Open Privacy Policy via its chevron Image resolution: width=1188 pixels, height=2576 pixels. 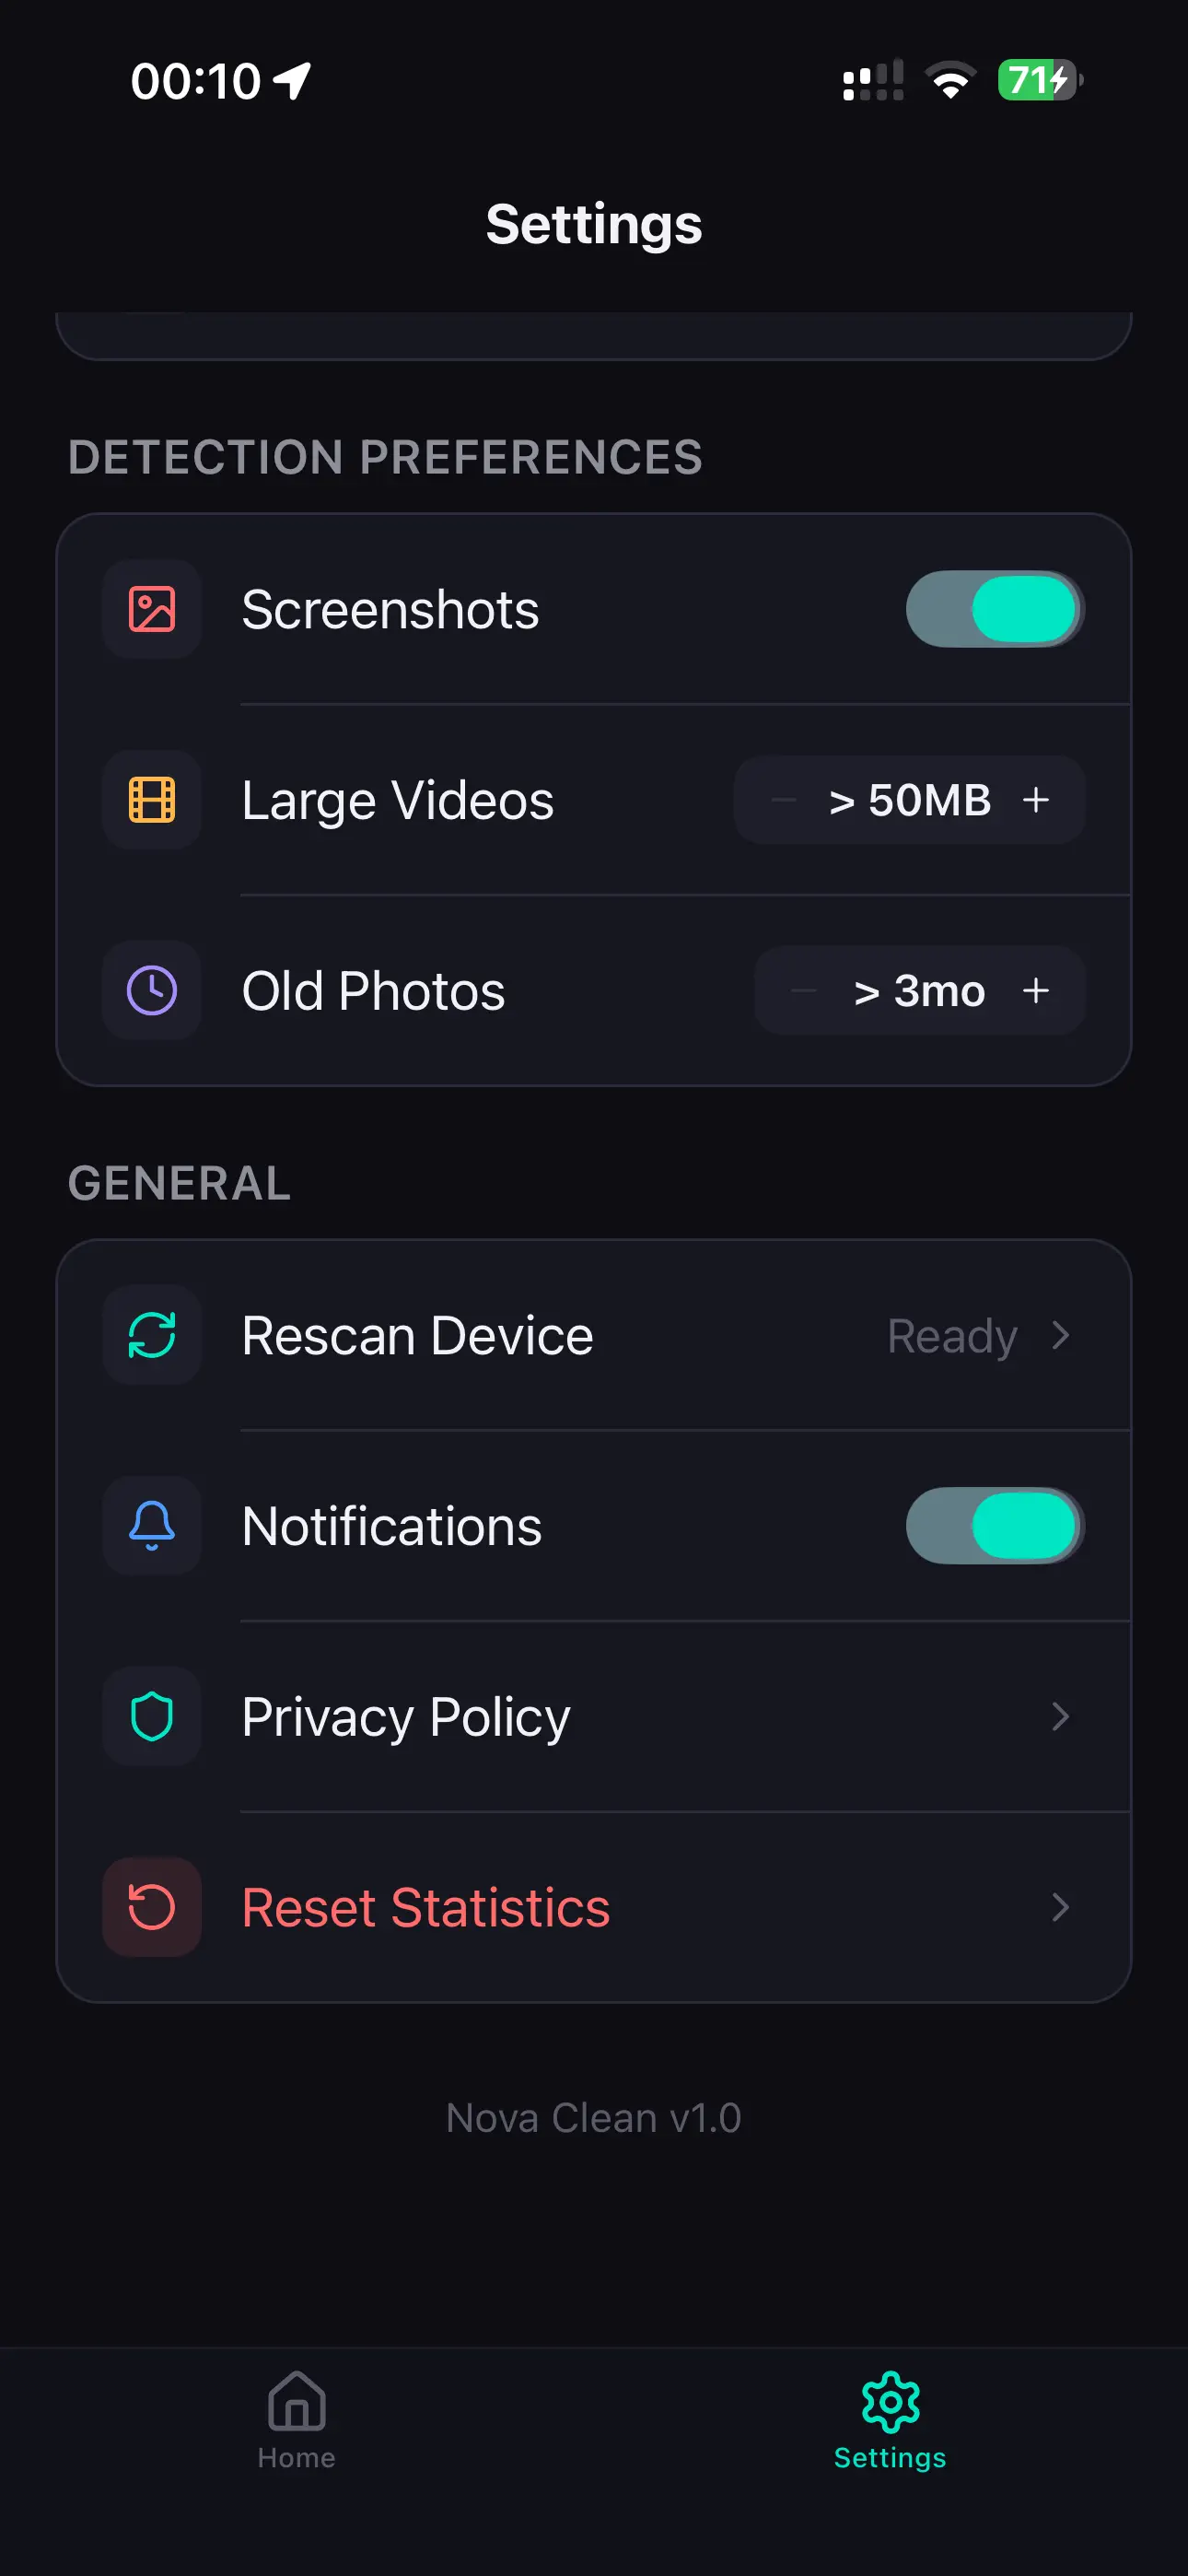click(x=1061, y=1716)
